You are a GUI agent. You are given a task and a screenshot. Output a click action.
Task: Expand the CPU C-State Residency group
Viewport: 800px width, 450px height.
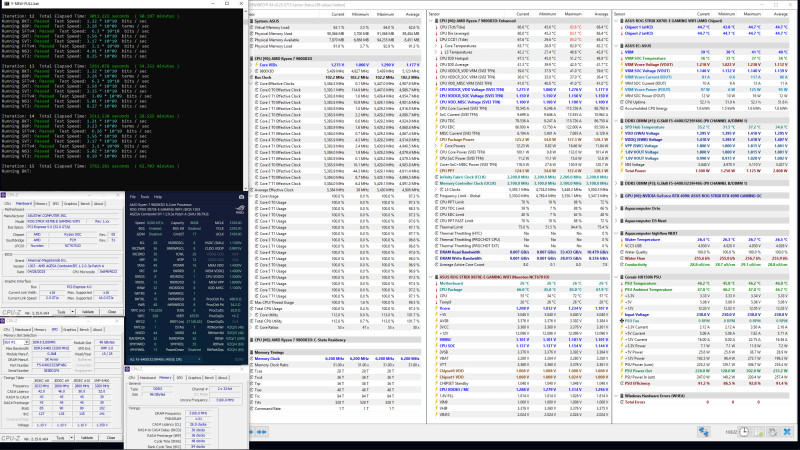(x=252, y=340)
